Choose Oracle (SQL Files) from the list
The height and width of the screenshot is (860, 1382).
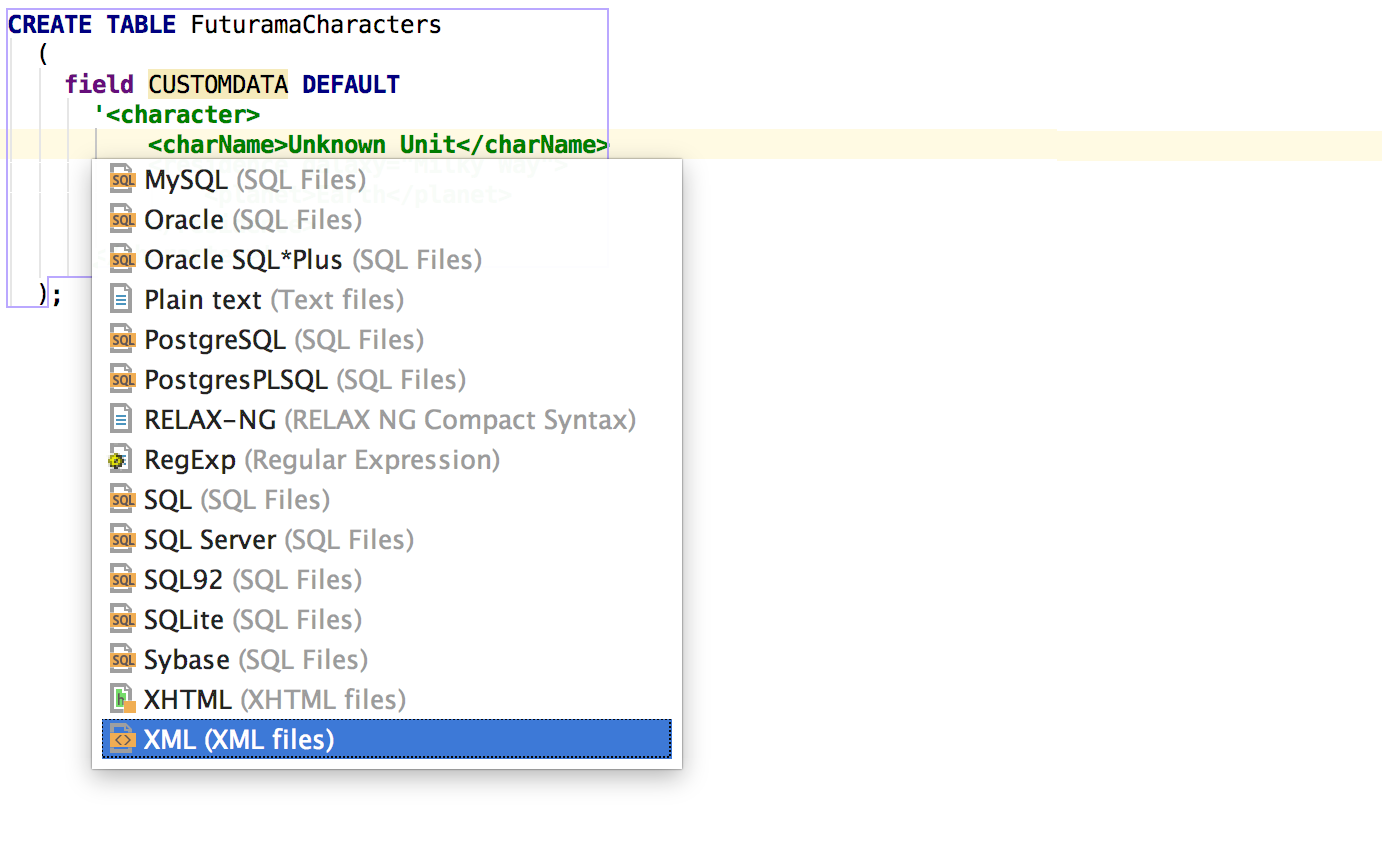tap(387, 220)
